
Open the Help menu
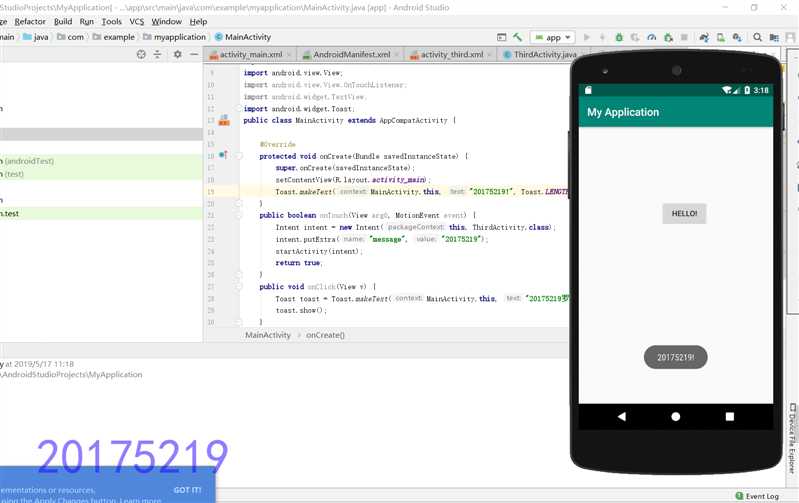[x=198, y=21]
